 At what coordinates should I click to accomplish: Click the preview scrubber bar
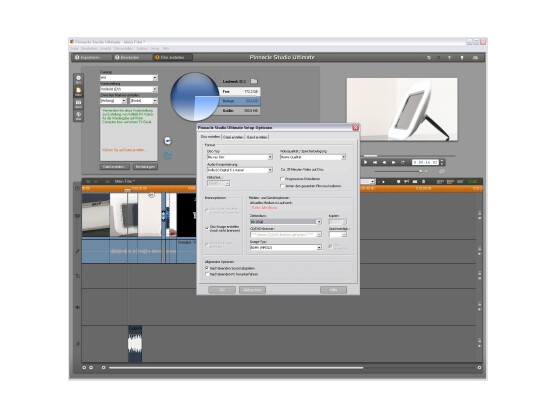pyautogui.click(x=409, y=156)
